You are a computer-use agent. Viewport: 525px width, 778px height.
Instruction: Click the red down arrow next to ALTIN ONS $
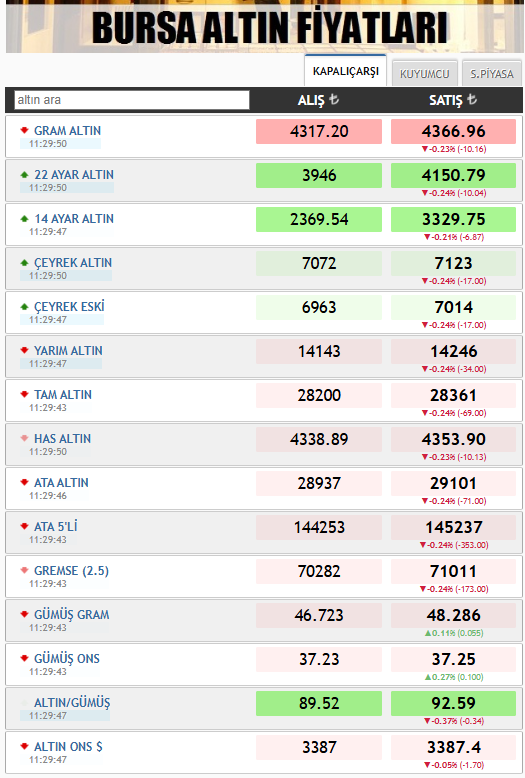point(24,746)
